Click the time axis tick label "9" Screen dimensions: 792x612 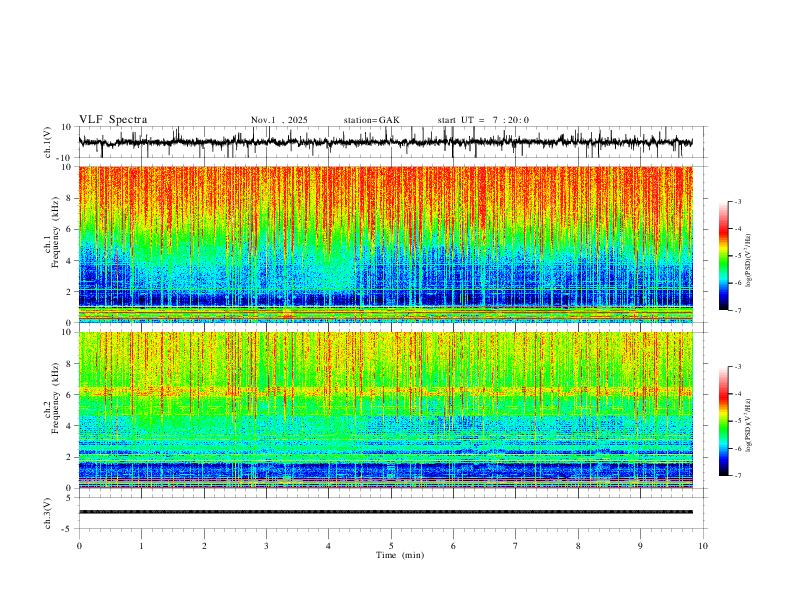coord(640,546)
